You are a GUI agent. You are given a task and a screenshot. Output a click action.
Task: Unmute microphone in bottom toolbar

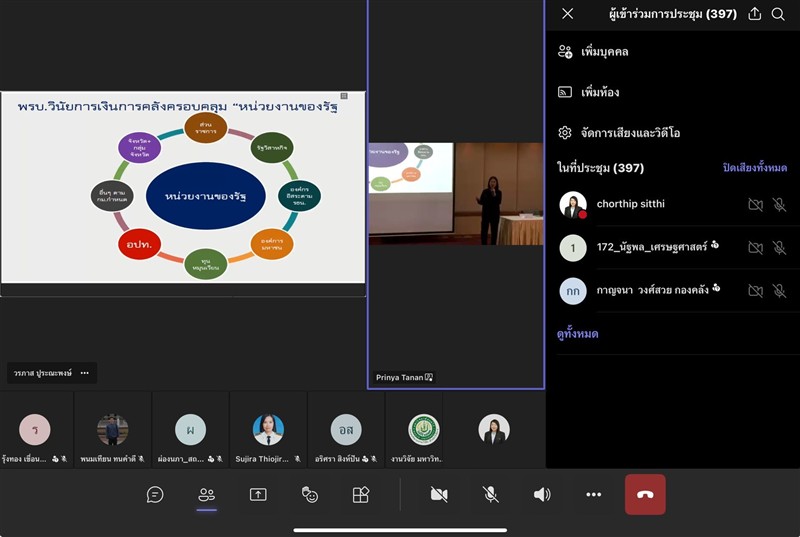(490, 494)
